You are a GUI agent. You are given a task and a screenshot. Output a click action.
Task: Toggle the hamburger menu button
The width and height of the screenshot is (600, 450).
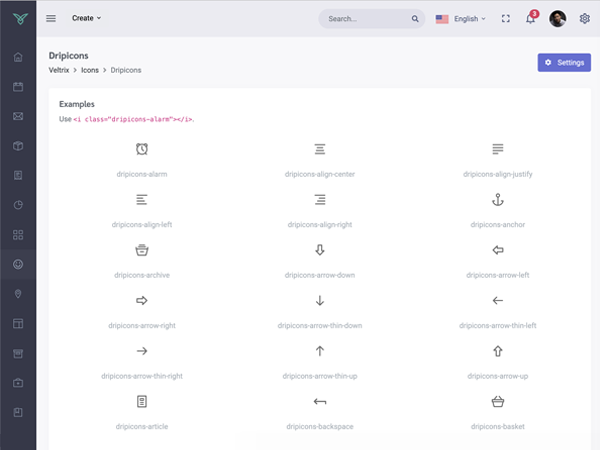coord(51,18)
